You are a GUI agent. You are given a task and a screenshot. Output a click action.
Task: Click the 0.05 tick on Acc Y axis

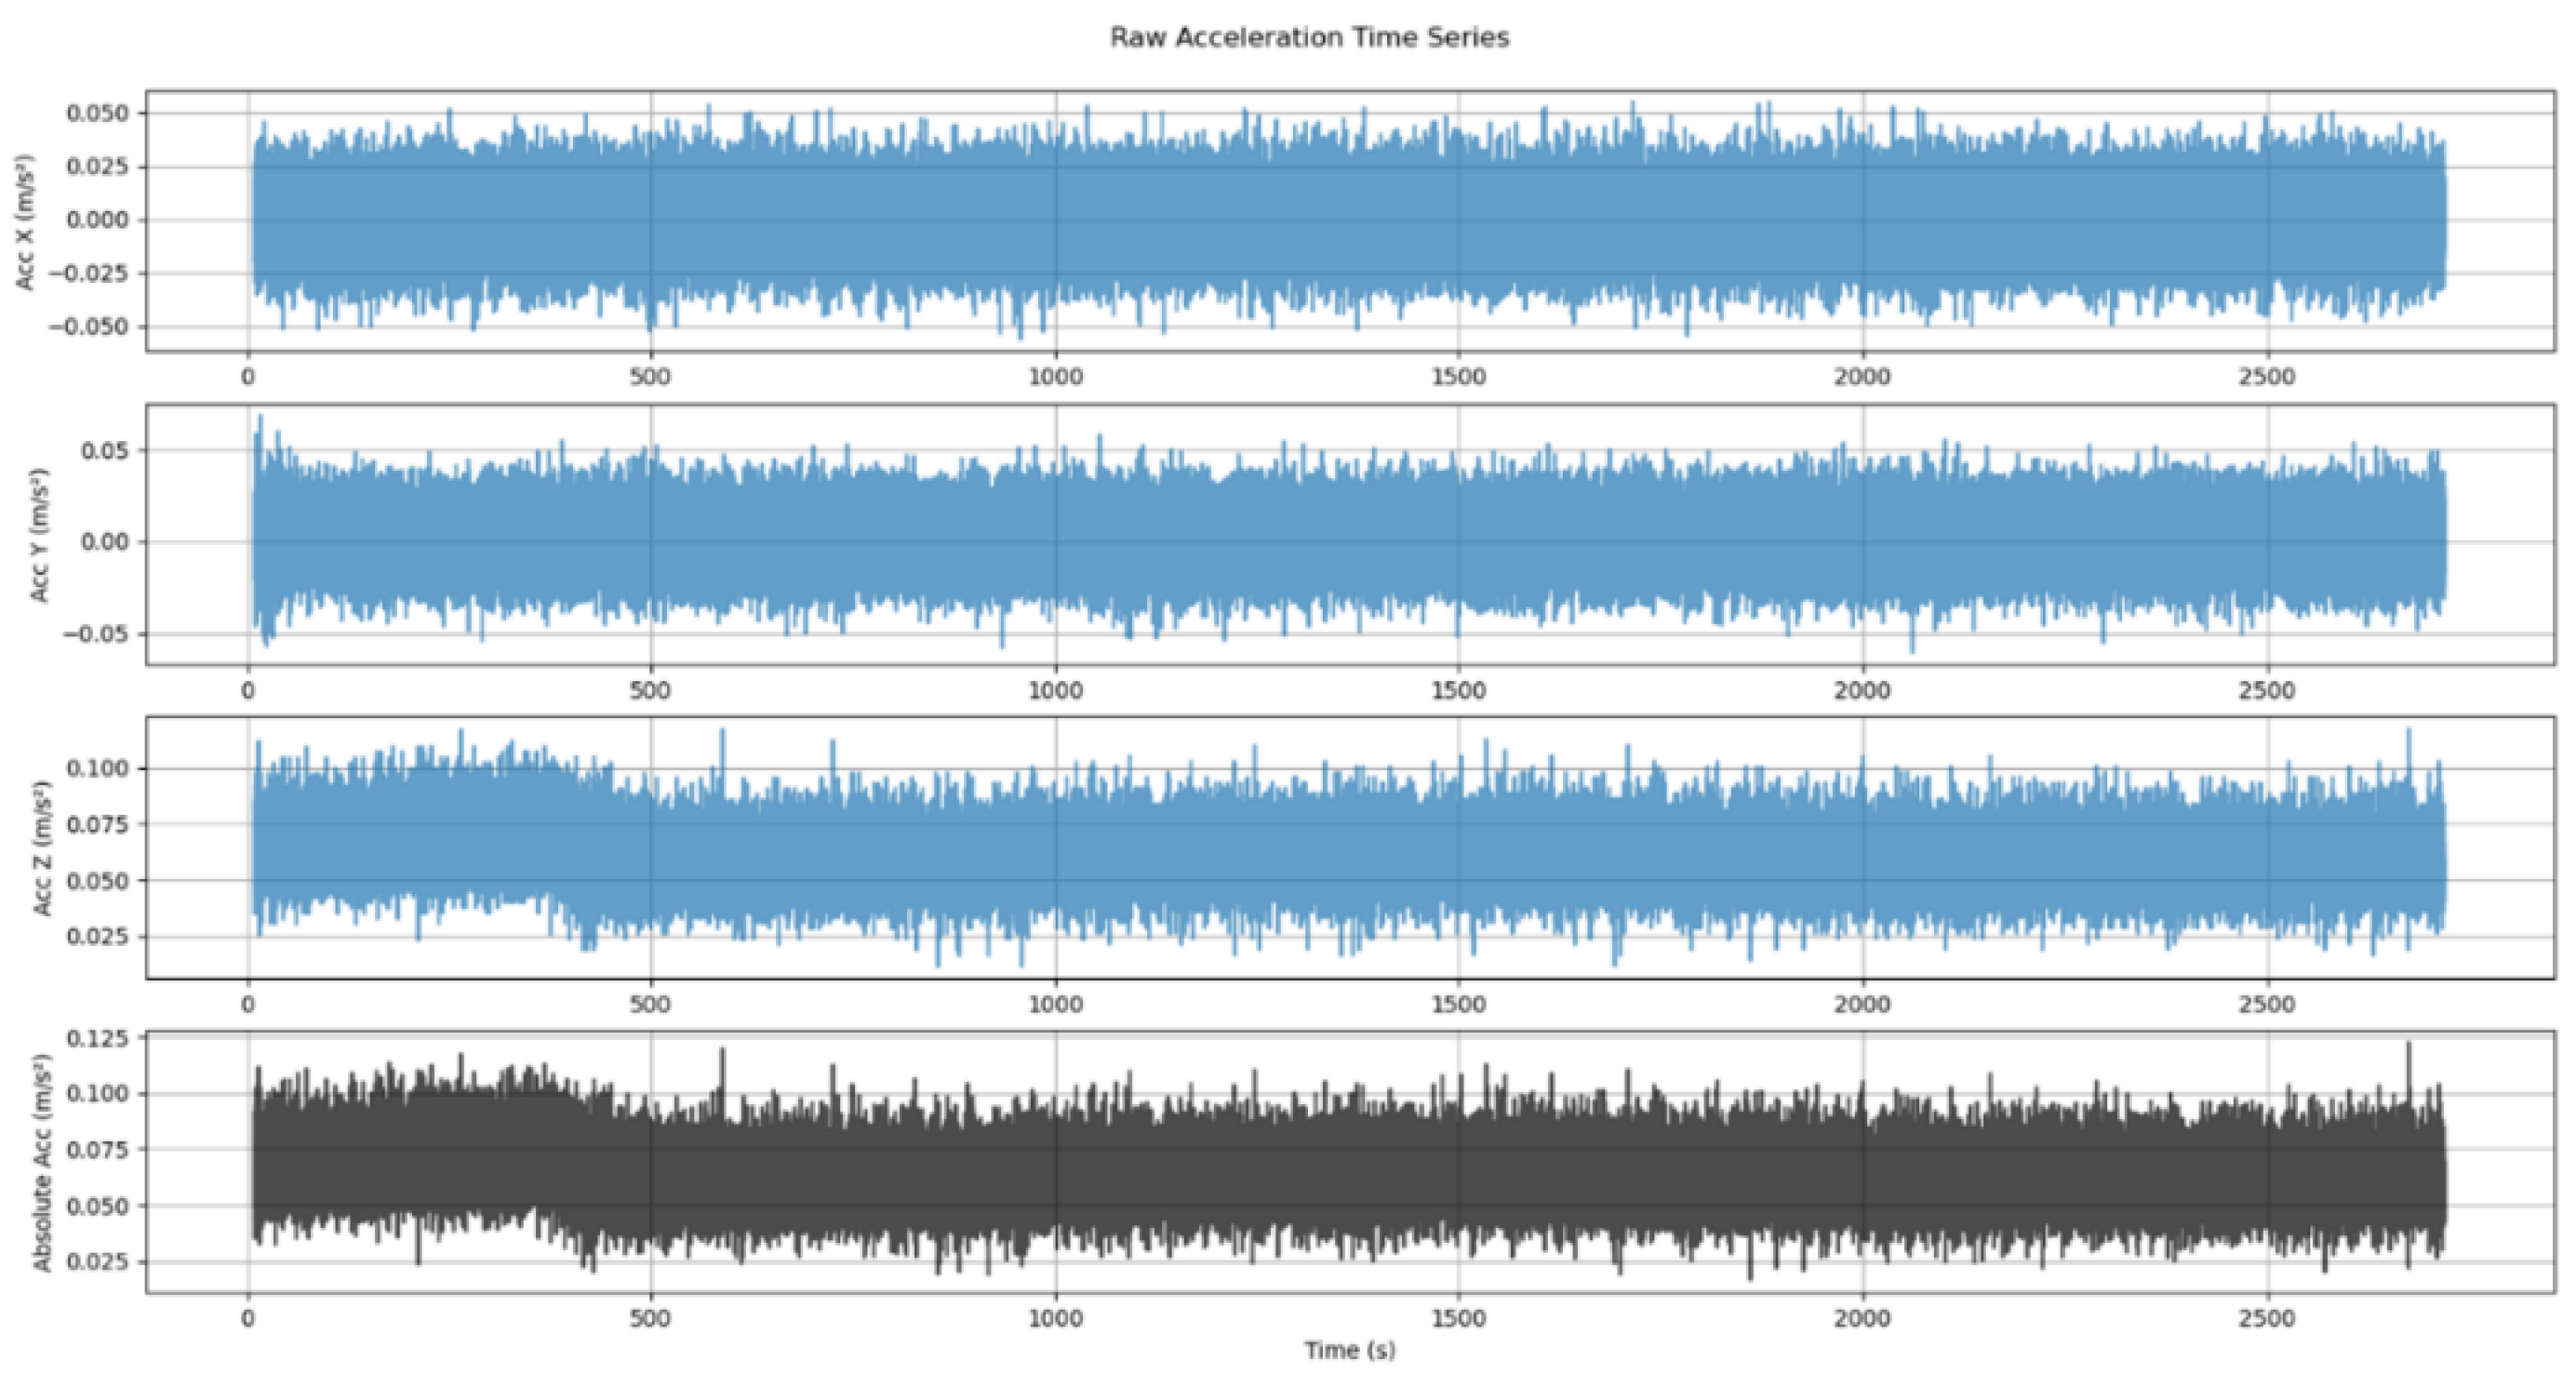(x=104, y=451)
